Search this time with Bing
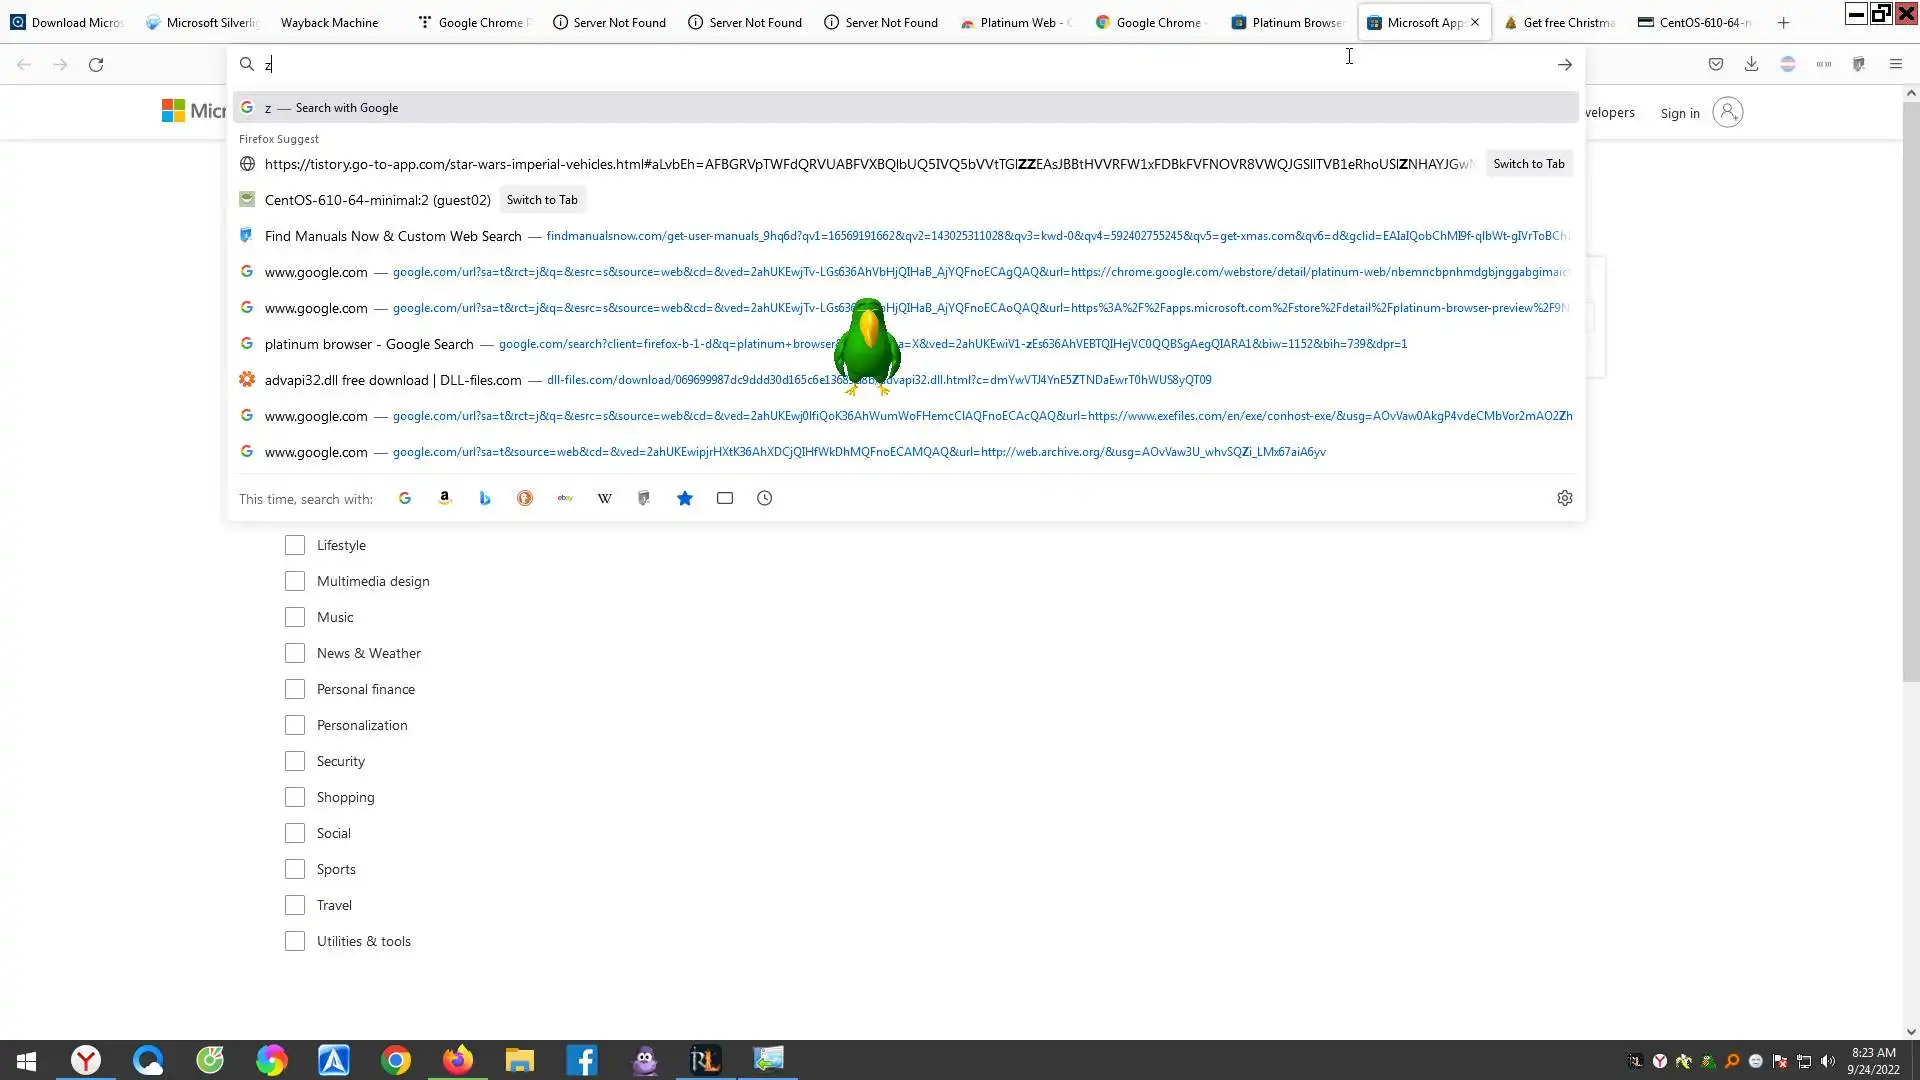Viewport: 1920px width, 1080px height. [x=485, y=498]
